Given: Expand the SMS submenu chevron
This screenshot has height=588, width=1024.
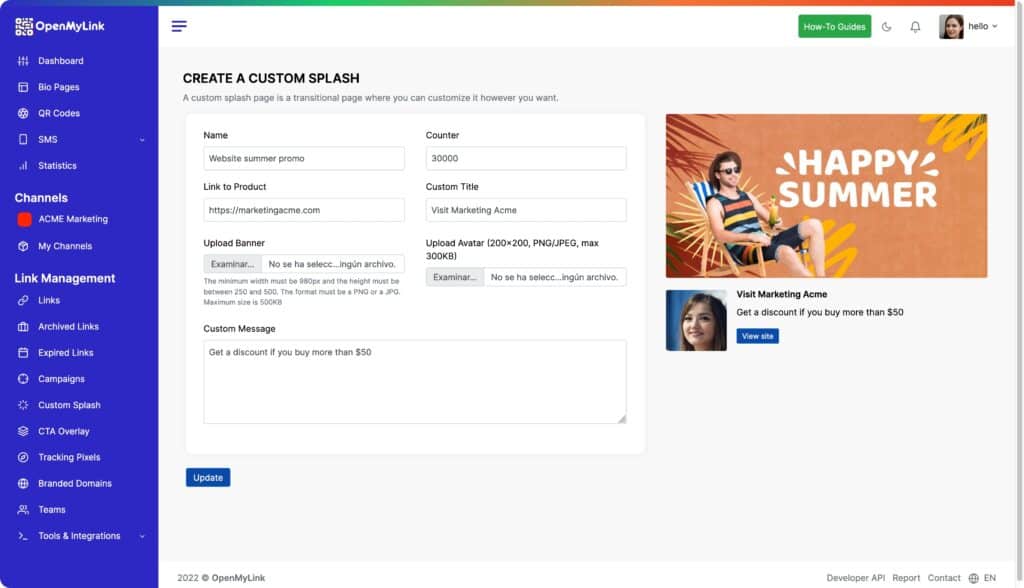Looking at the screenshot, I should click(x=142, y=140).
